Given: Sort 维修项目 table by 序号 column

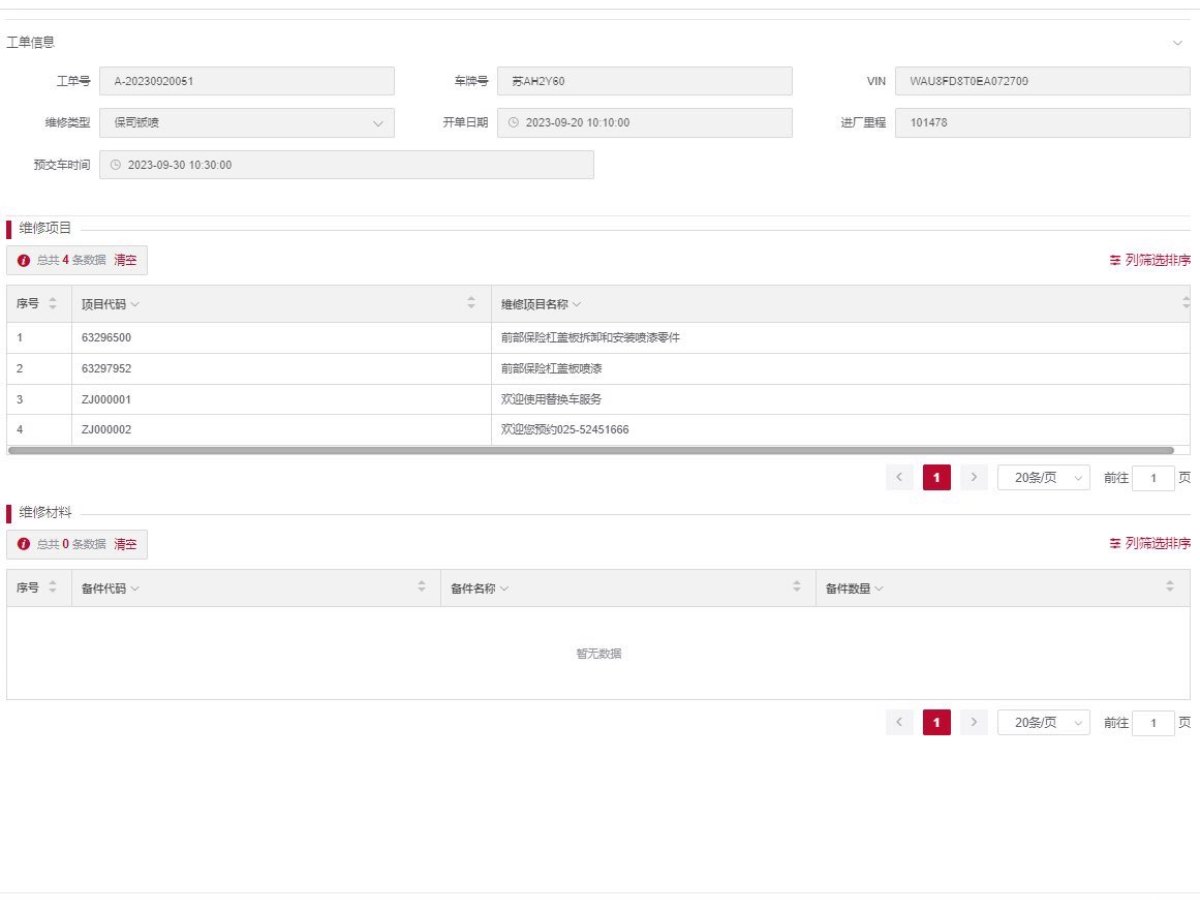Looking at the screenshot, I should point(53,304).
